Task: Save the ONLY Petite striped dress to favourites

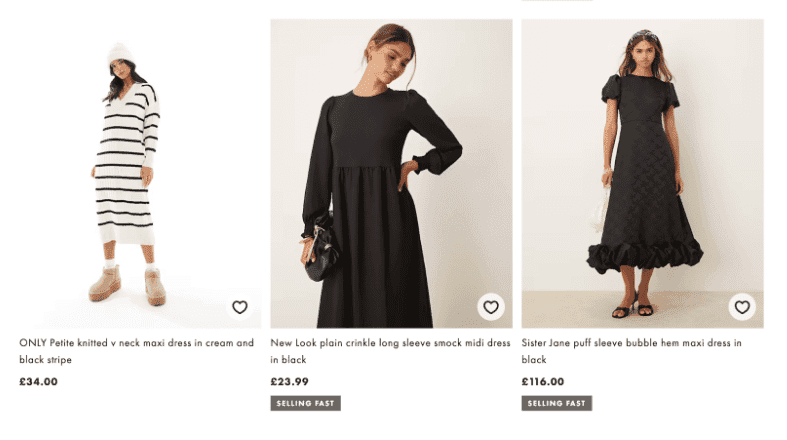Action: click(x=240, y=307)
